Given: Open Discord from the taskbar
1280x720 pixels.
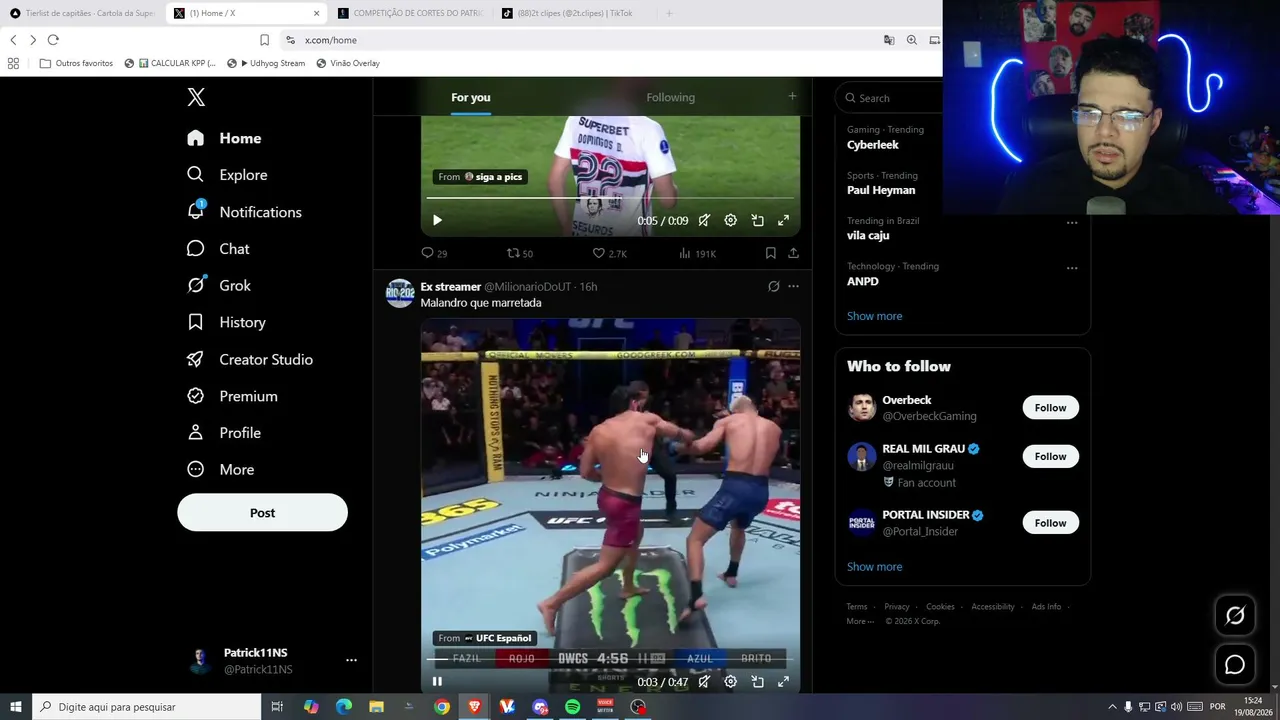Looking at the screenshot, I should click(x=540, y=707).
